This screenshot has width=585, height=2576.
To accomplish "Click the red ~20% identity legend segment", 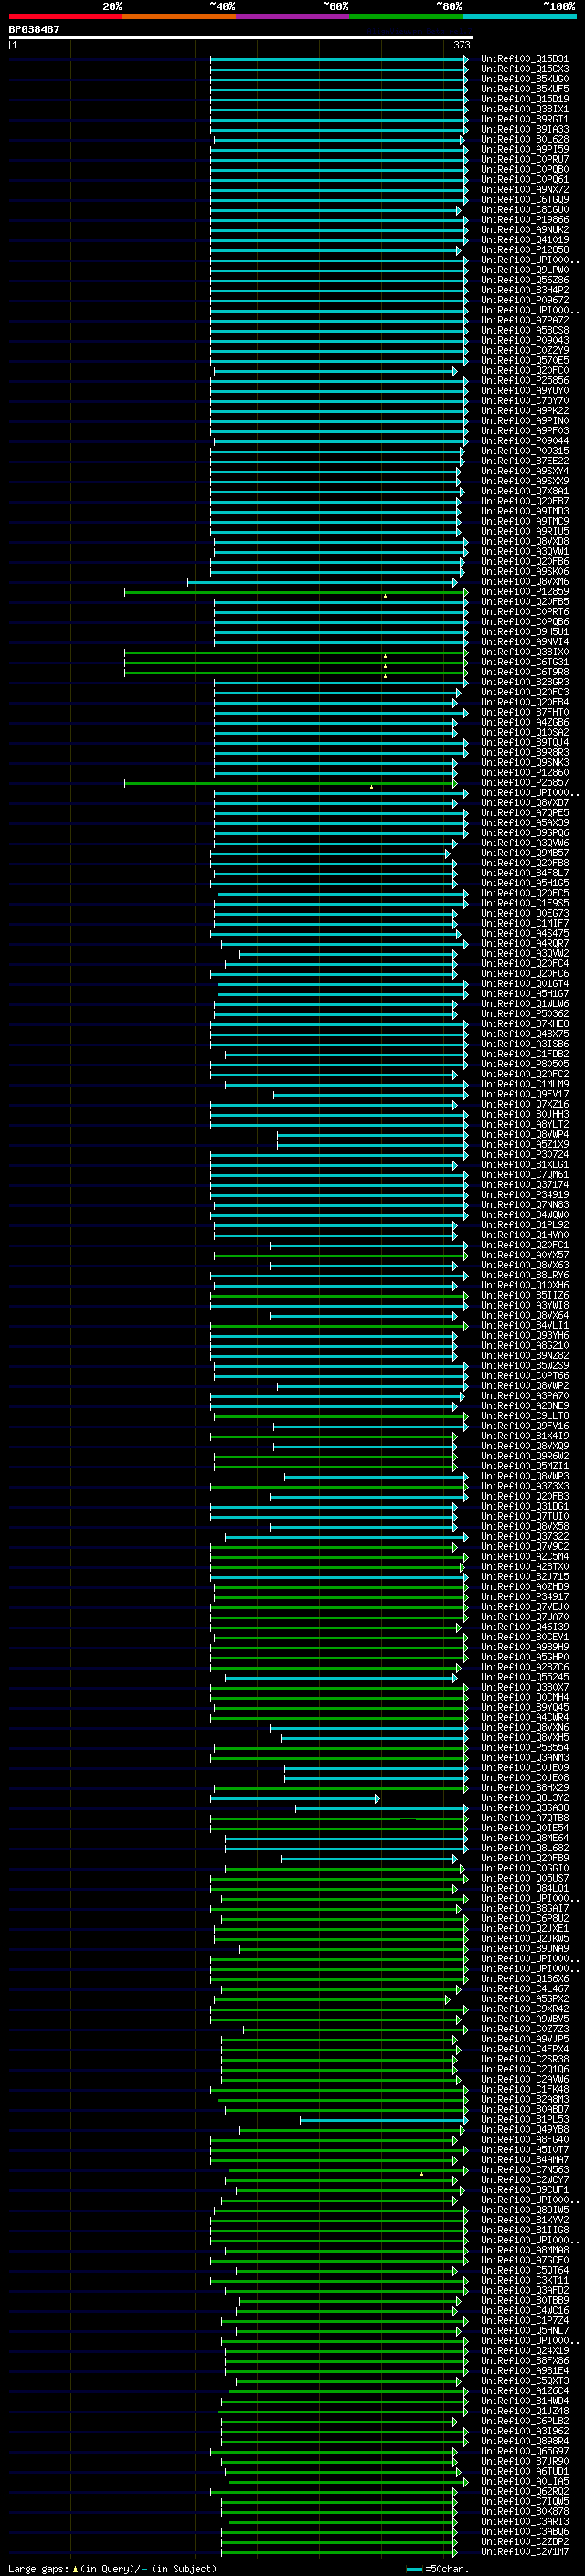I will (x=65, y=17).
